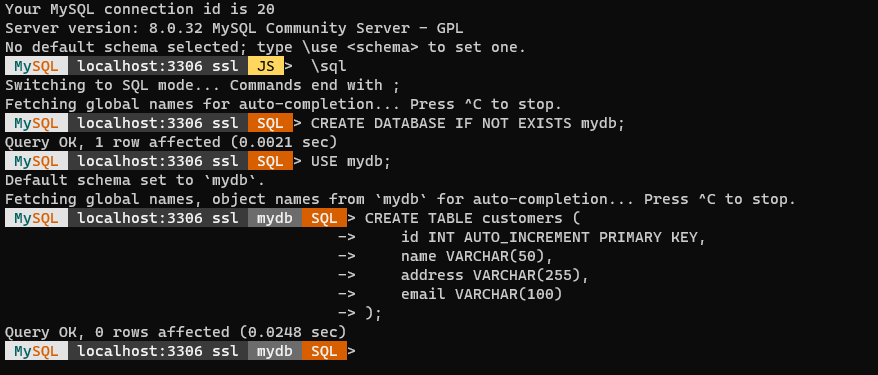Click the "No default schema selected" message
This screenshot has height=375, width=878.
click(x=265, y=47)
